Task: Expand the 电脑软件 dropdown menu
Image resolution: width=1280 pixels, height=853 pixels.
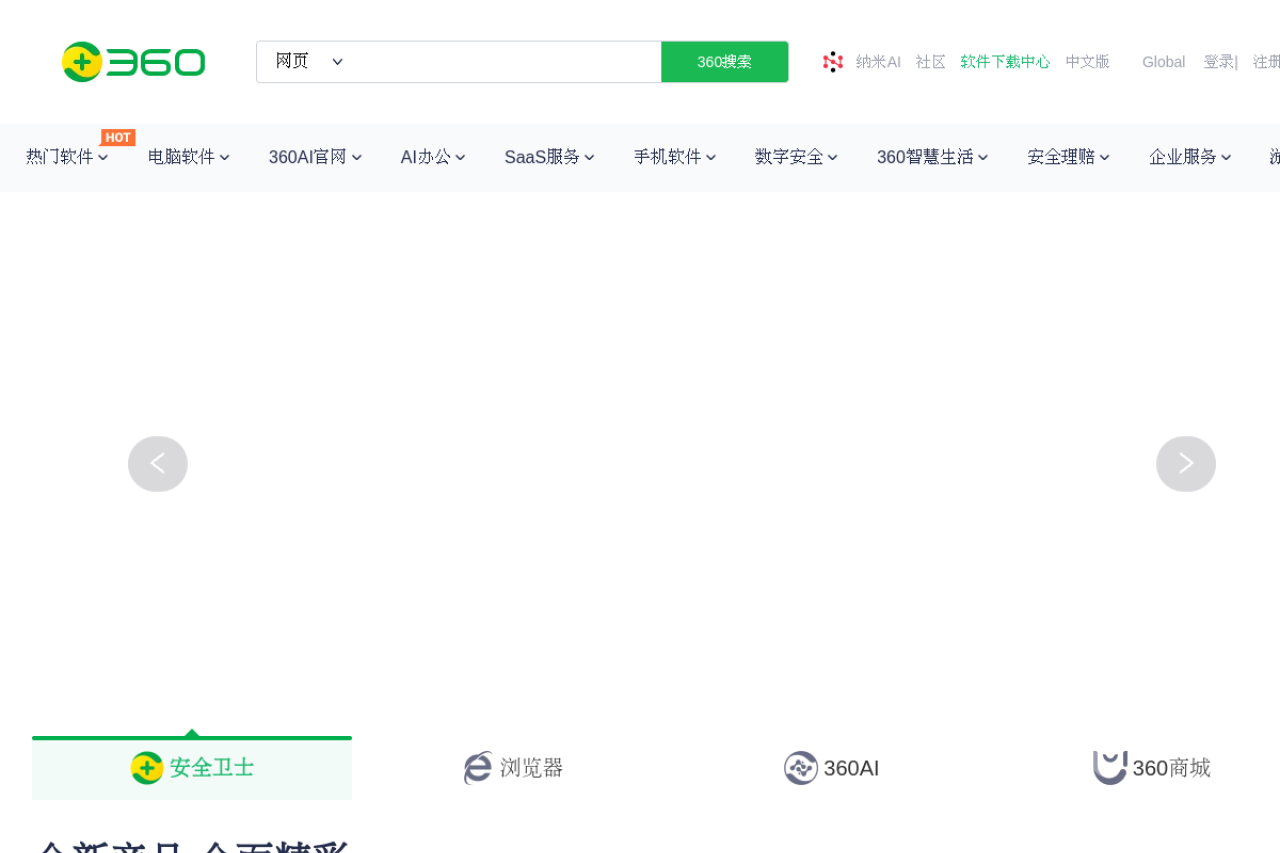Action: [188, 157]
